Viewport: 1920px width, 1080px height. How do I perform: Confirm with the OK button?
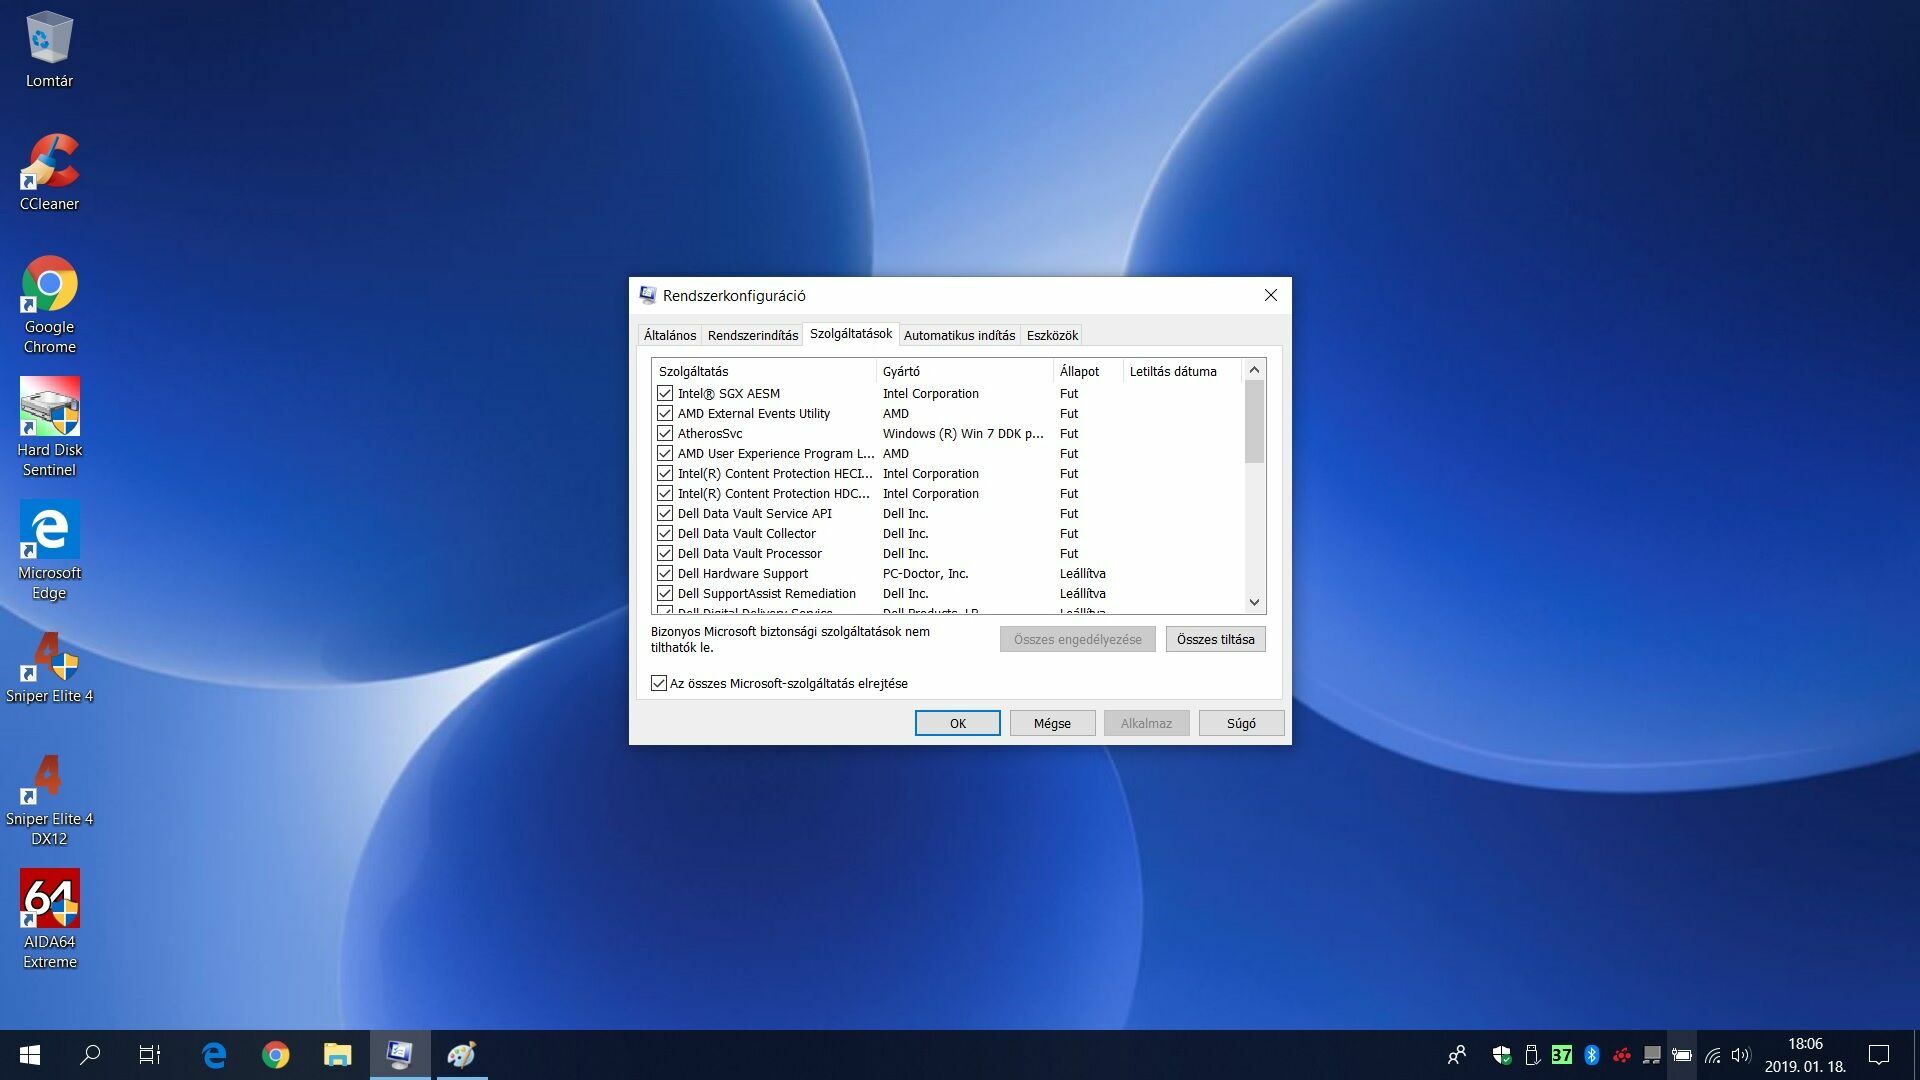[957, 723]
